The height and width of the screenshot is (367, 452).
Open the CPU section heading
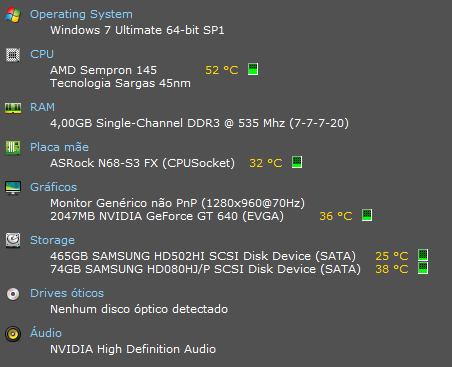coord(42,54)
